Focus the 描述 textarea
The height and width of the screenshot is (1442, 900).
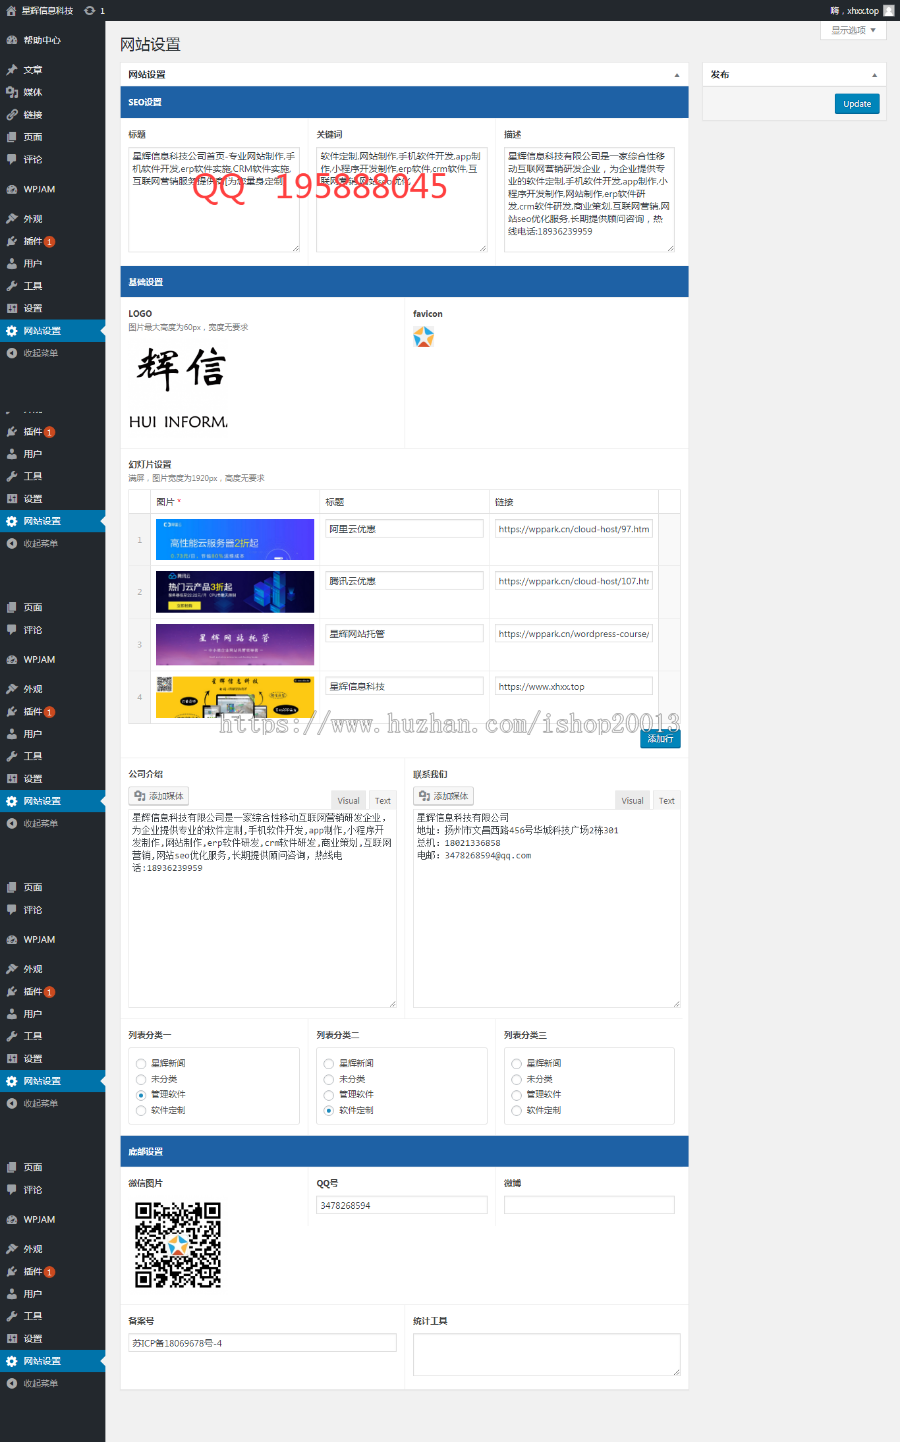(589, 200)
